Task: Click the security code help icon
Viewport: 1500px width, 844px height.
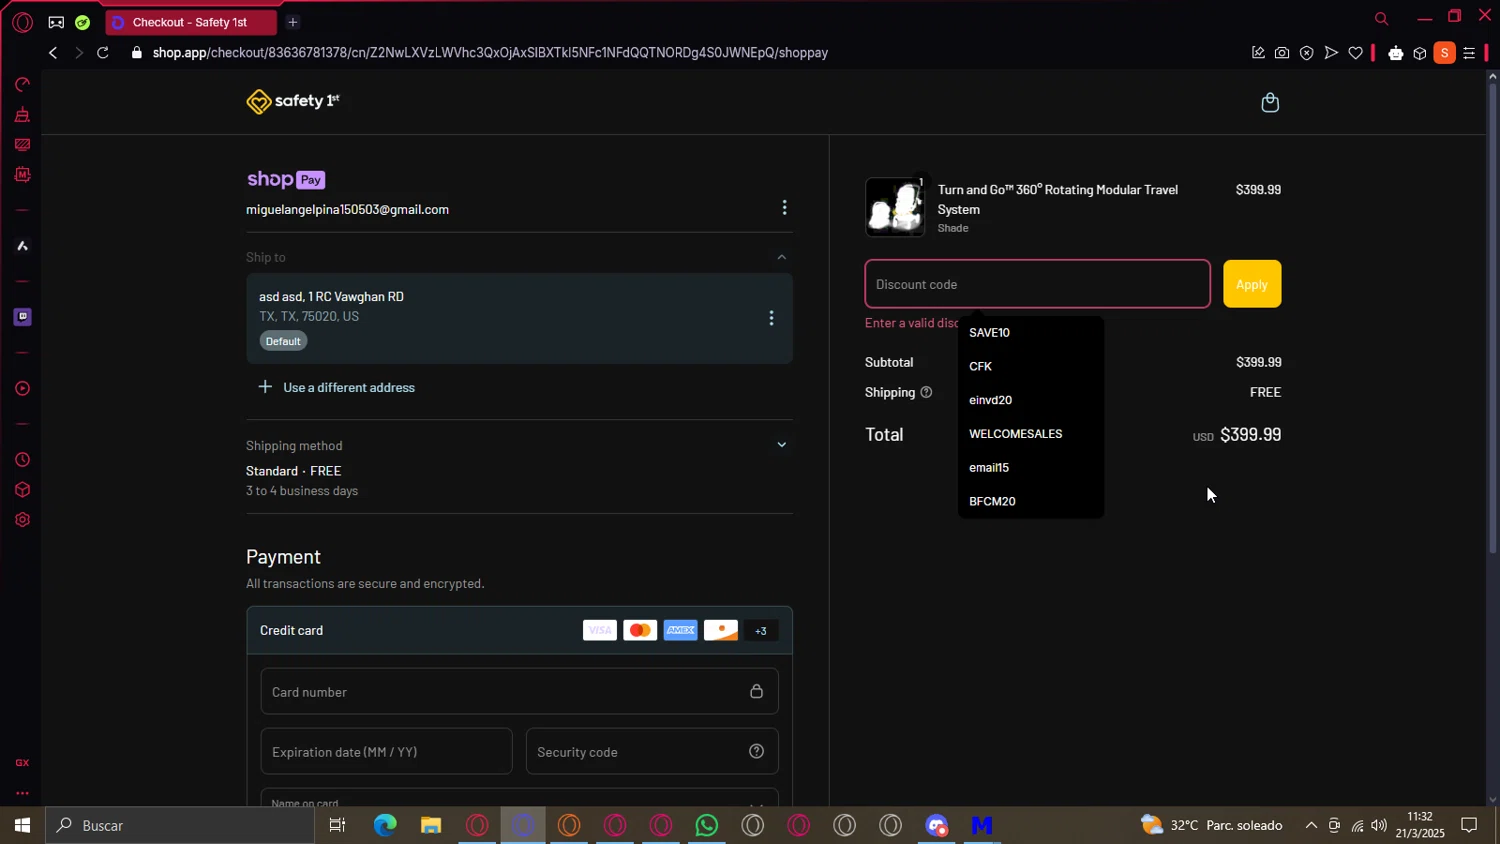Action: pyautogui.click(x=756, y=752)
